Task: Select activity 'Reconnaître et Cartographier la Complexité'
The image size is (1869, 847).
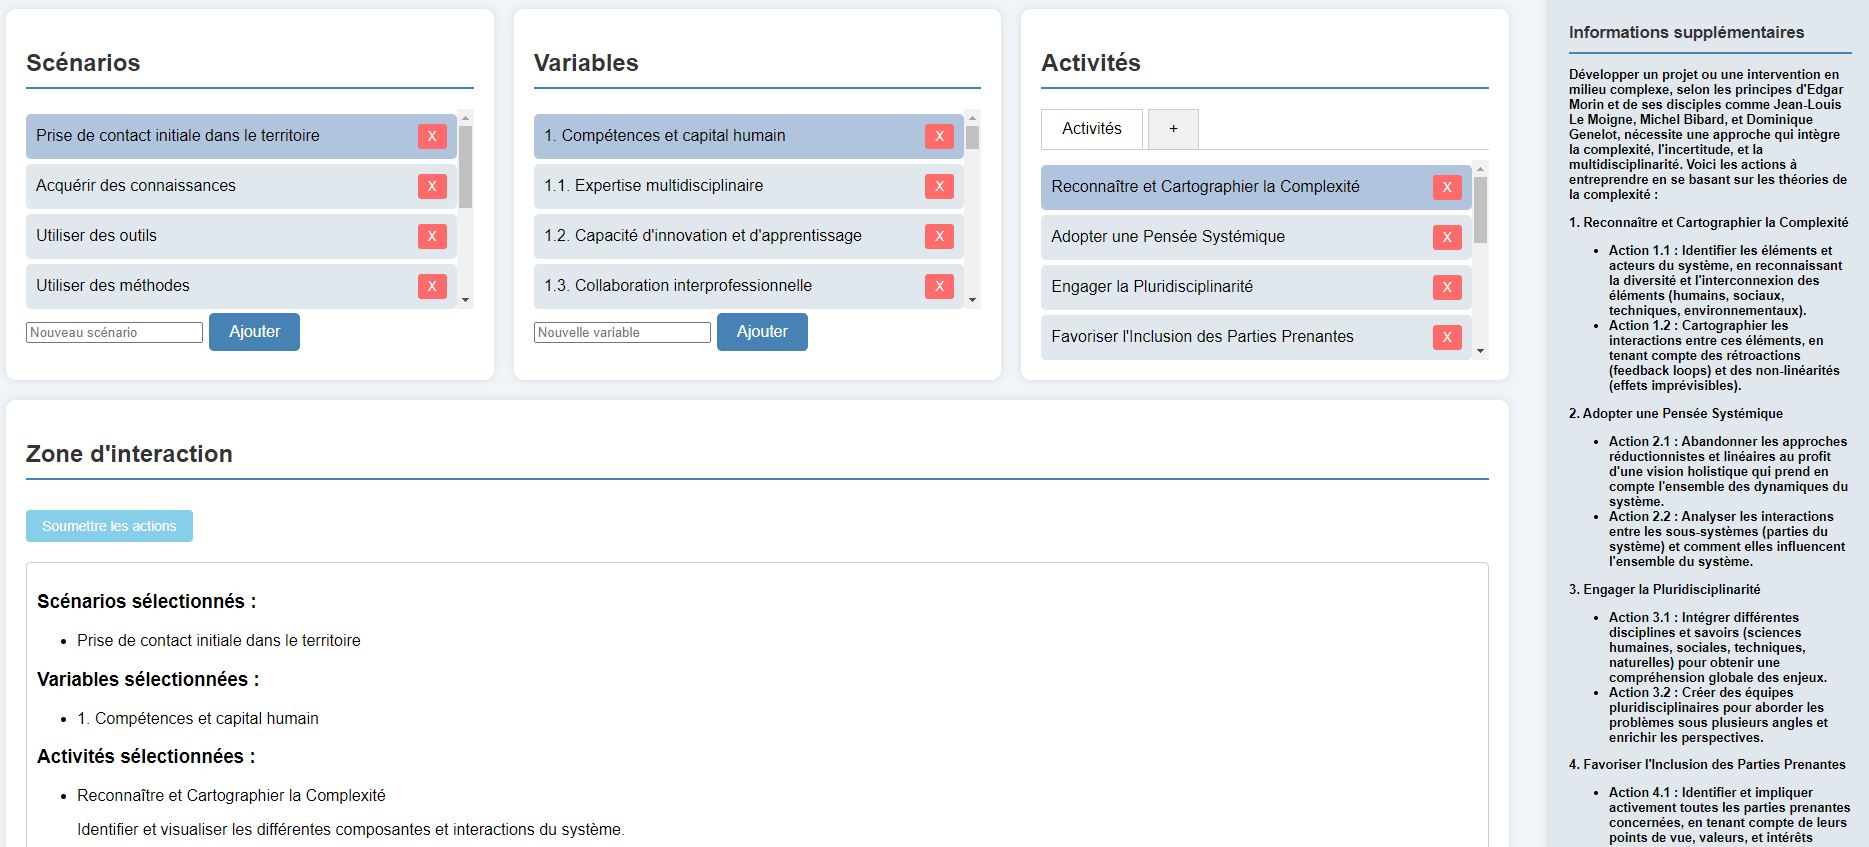Action: click(x=1256, y=187)
